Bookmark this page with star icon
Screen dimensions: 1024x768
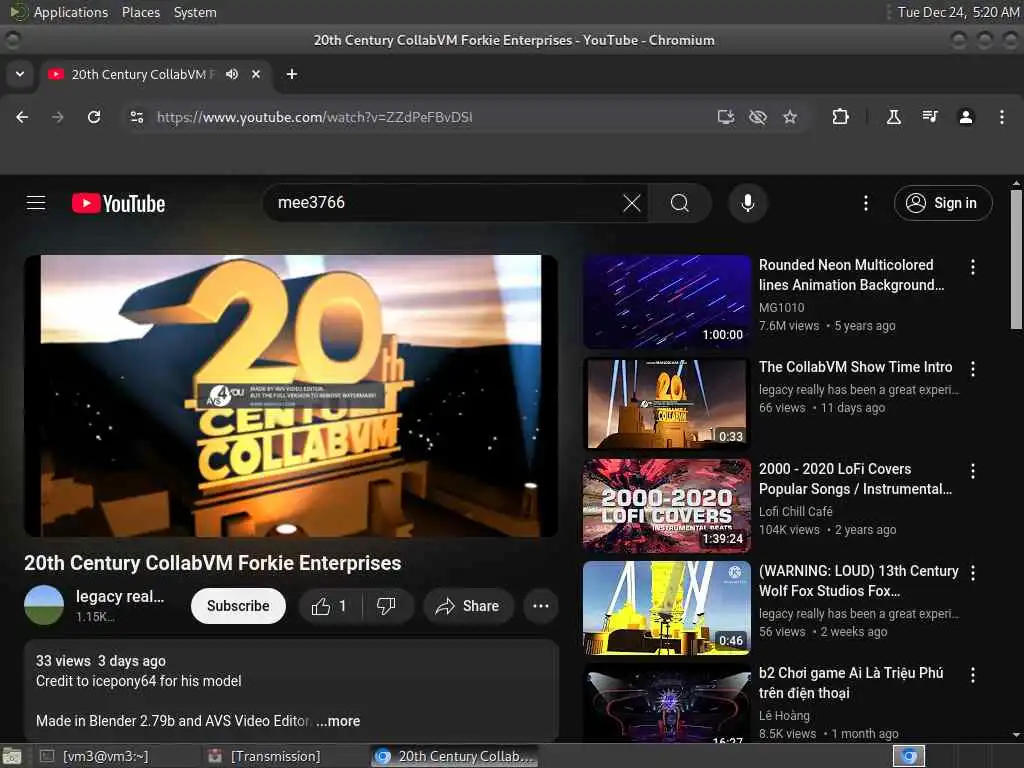tap(790, 117)
